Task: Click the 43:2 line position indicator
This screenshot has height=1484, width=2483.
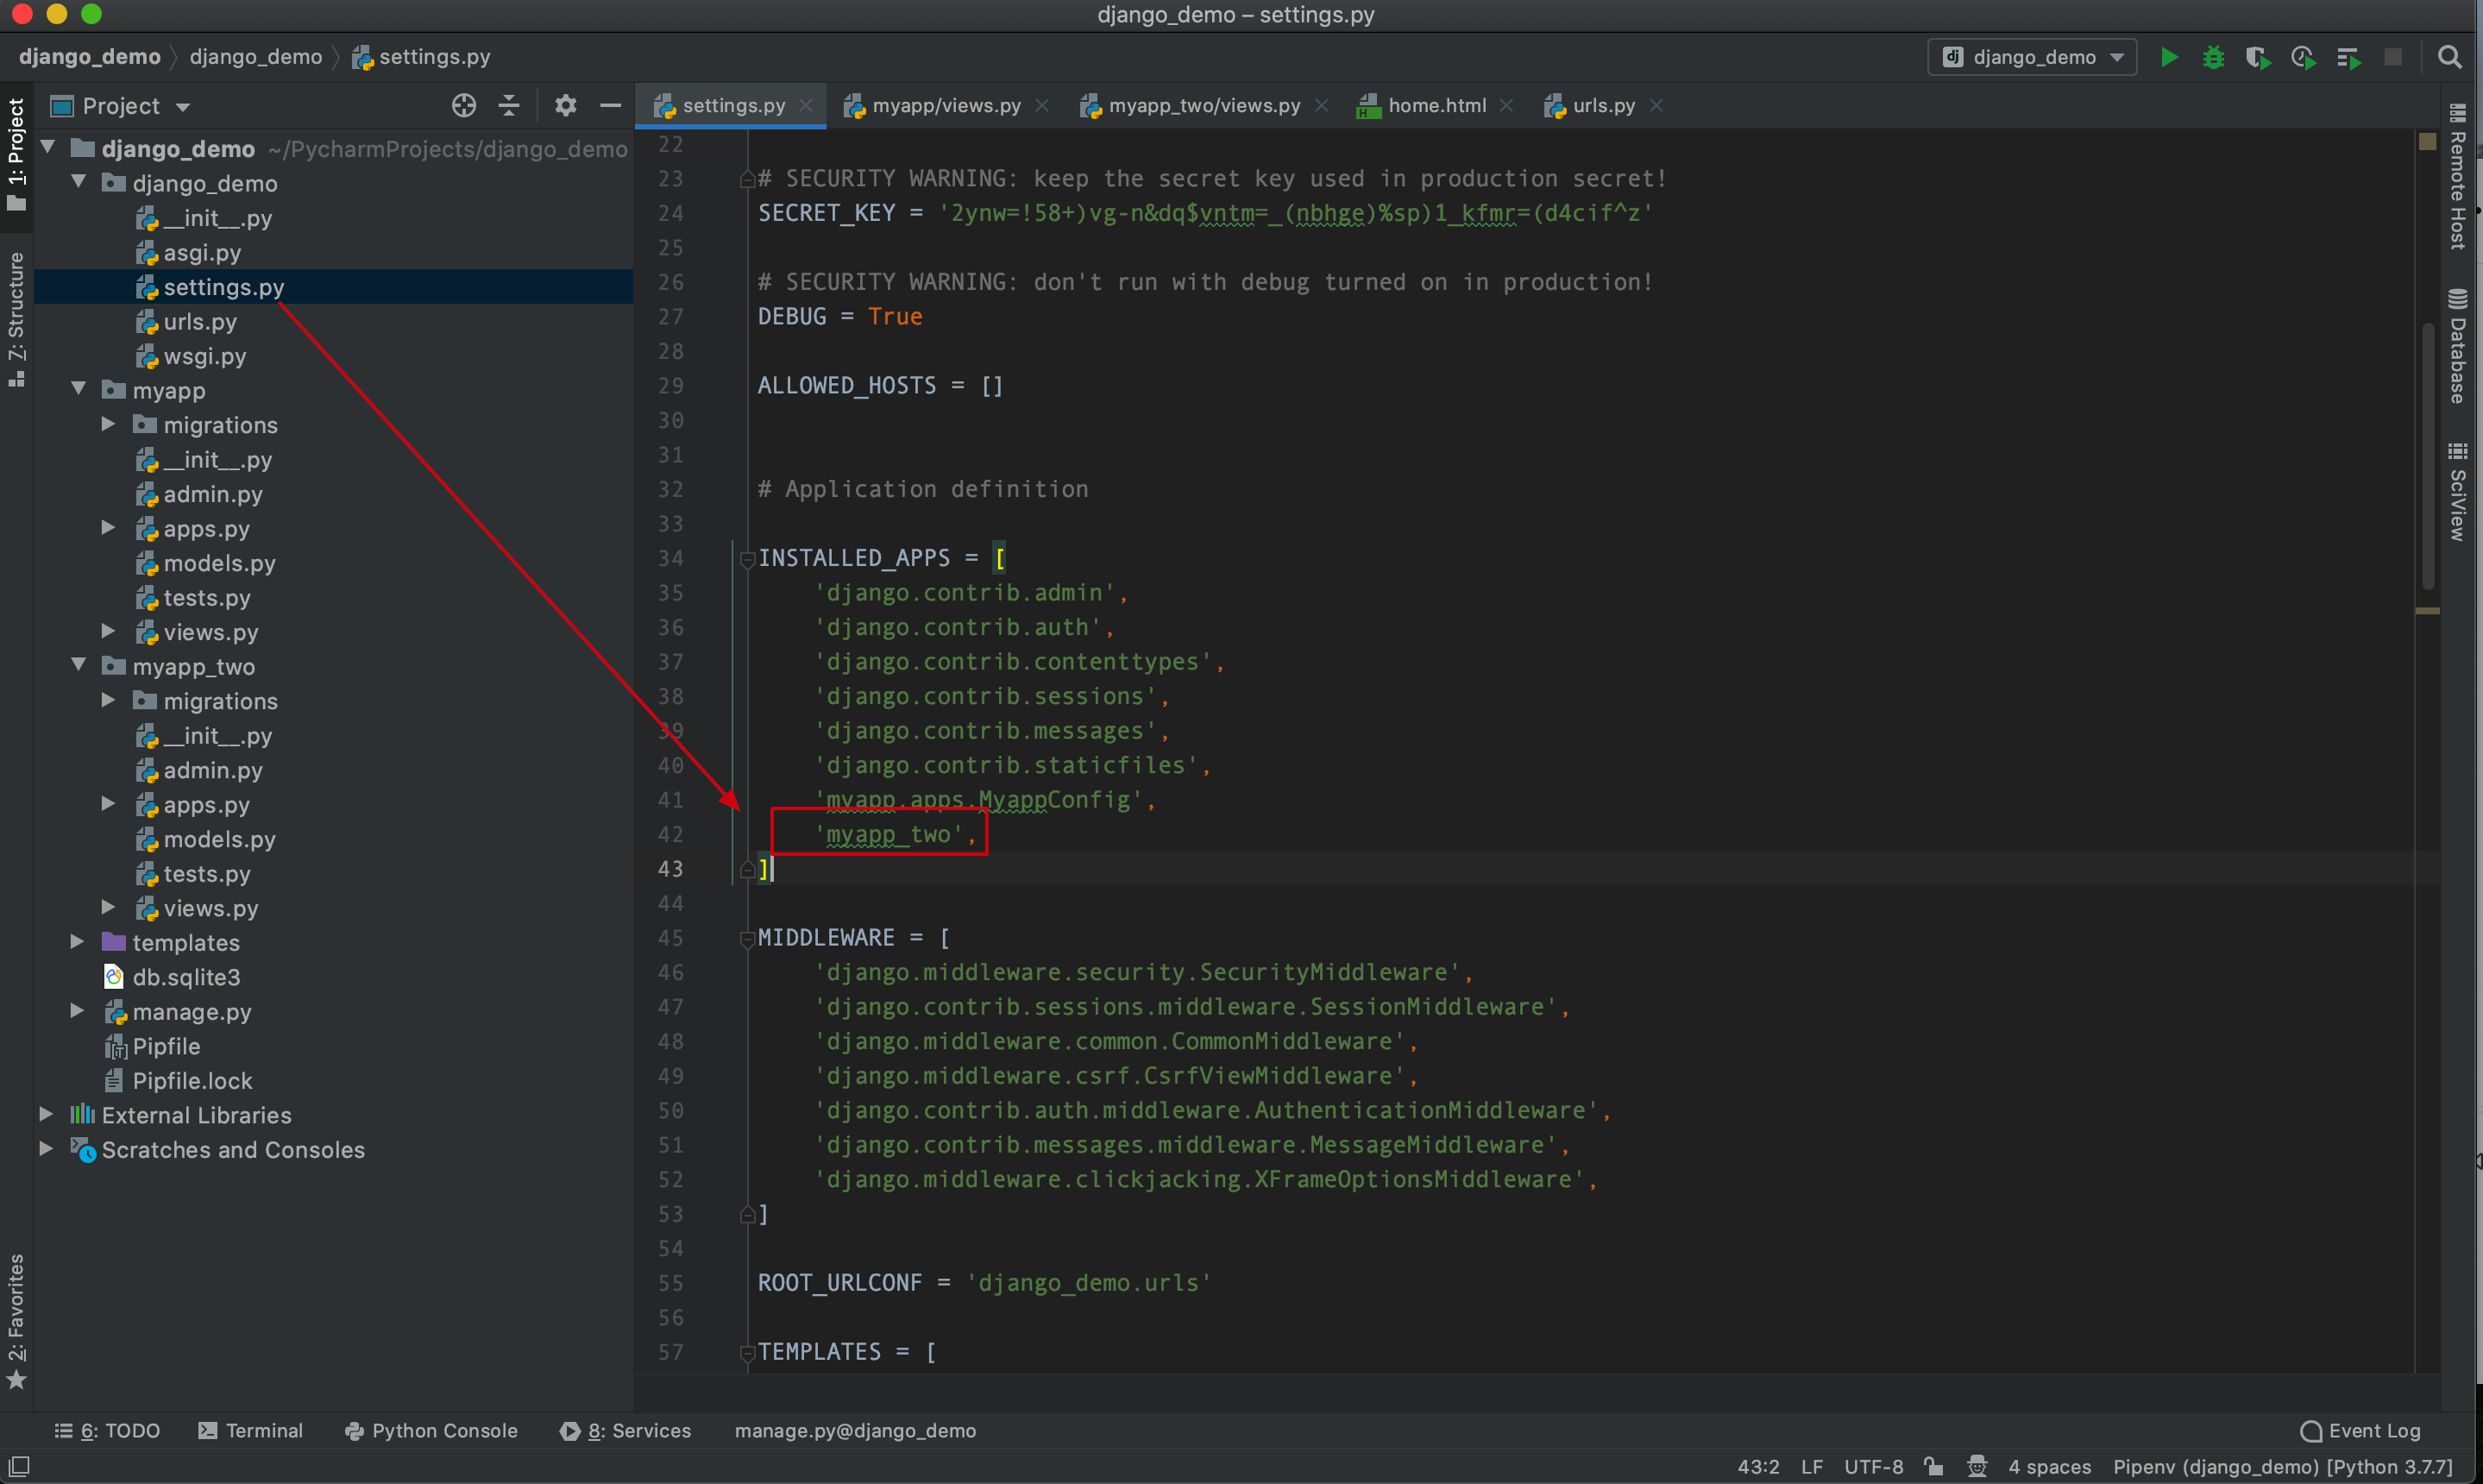Action: (x=1758, y=1466)
